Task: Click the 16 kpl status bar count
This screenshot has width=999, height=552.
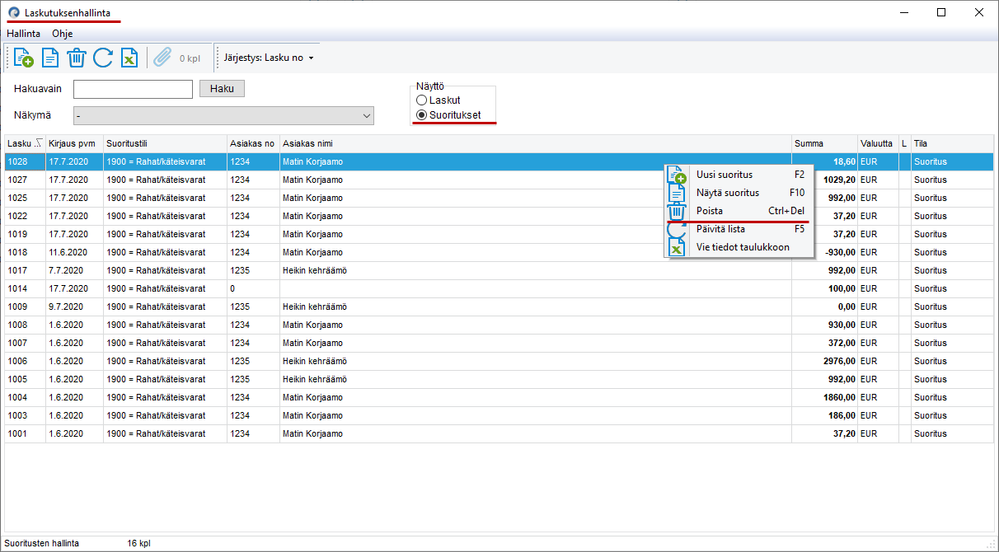Action: click(x=139, y=544)
